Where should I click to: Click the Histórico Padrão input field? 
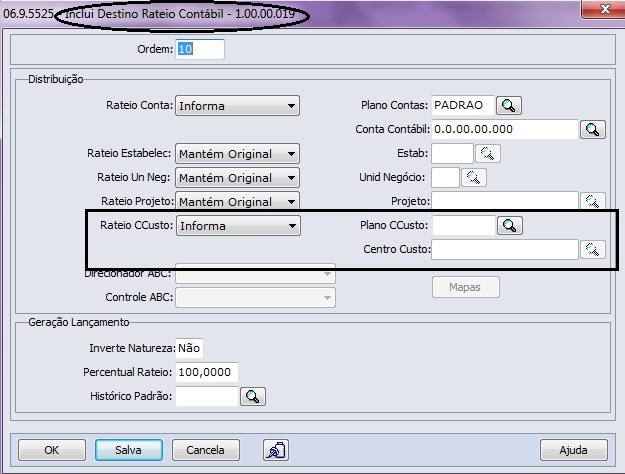coord(207,396)
